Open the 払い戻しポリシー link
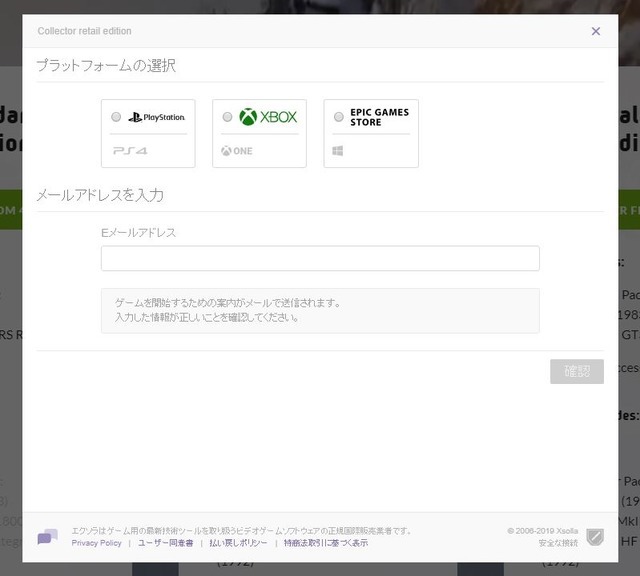640x576 pixels. [238, 543]
